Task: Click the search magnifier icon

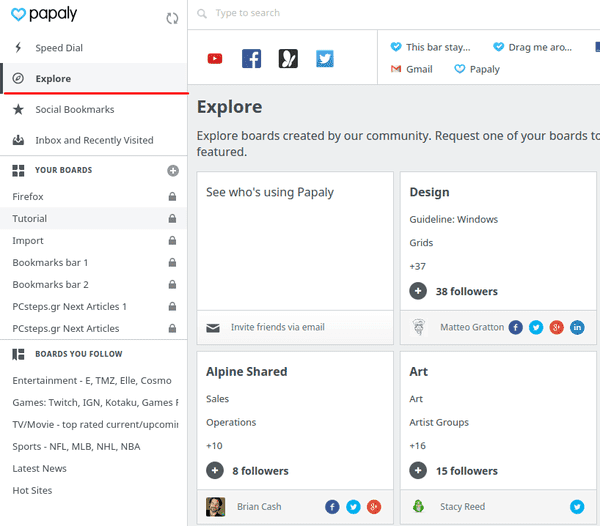Action: point(202,14)
